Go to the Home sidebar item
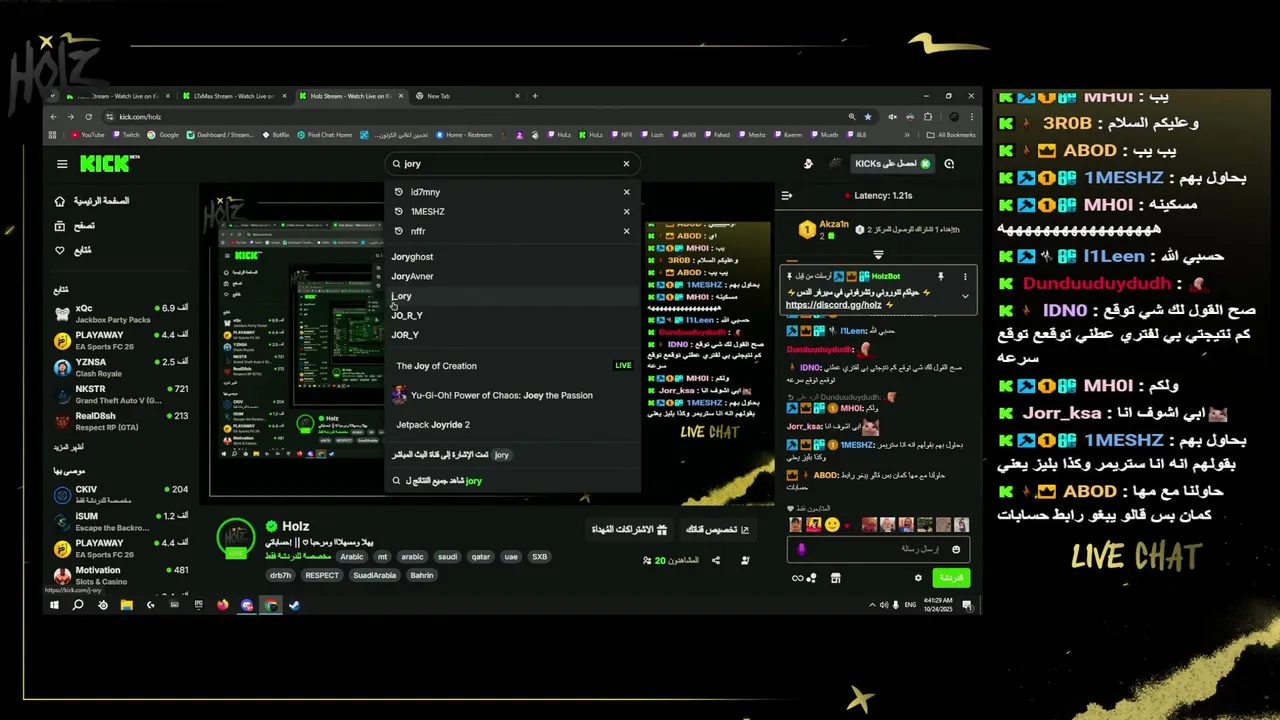The width and height of the screenshot is (1280, 720). click(x=92, y=201)
